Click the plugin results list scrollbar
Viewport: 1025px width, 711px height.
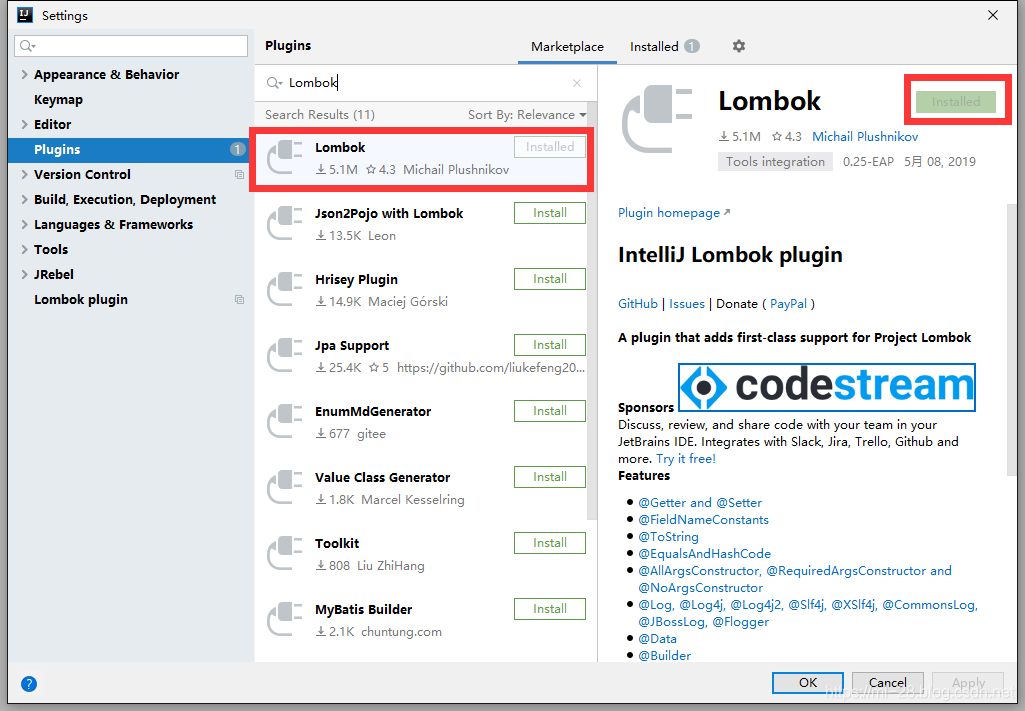click(x=592, y=310)
